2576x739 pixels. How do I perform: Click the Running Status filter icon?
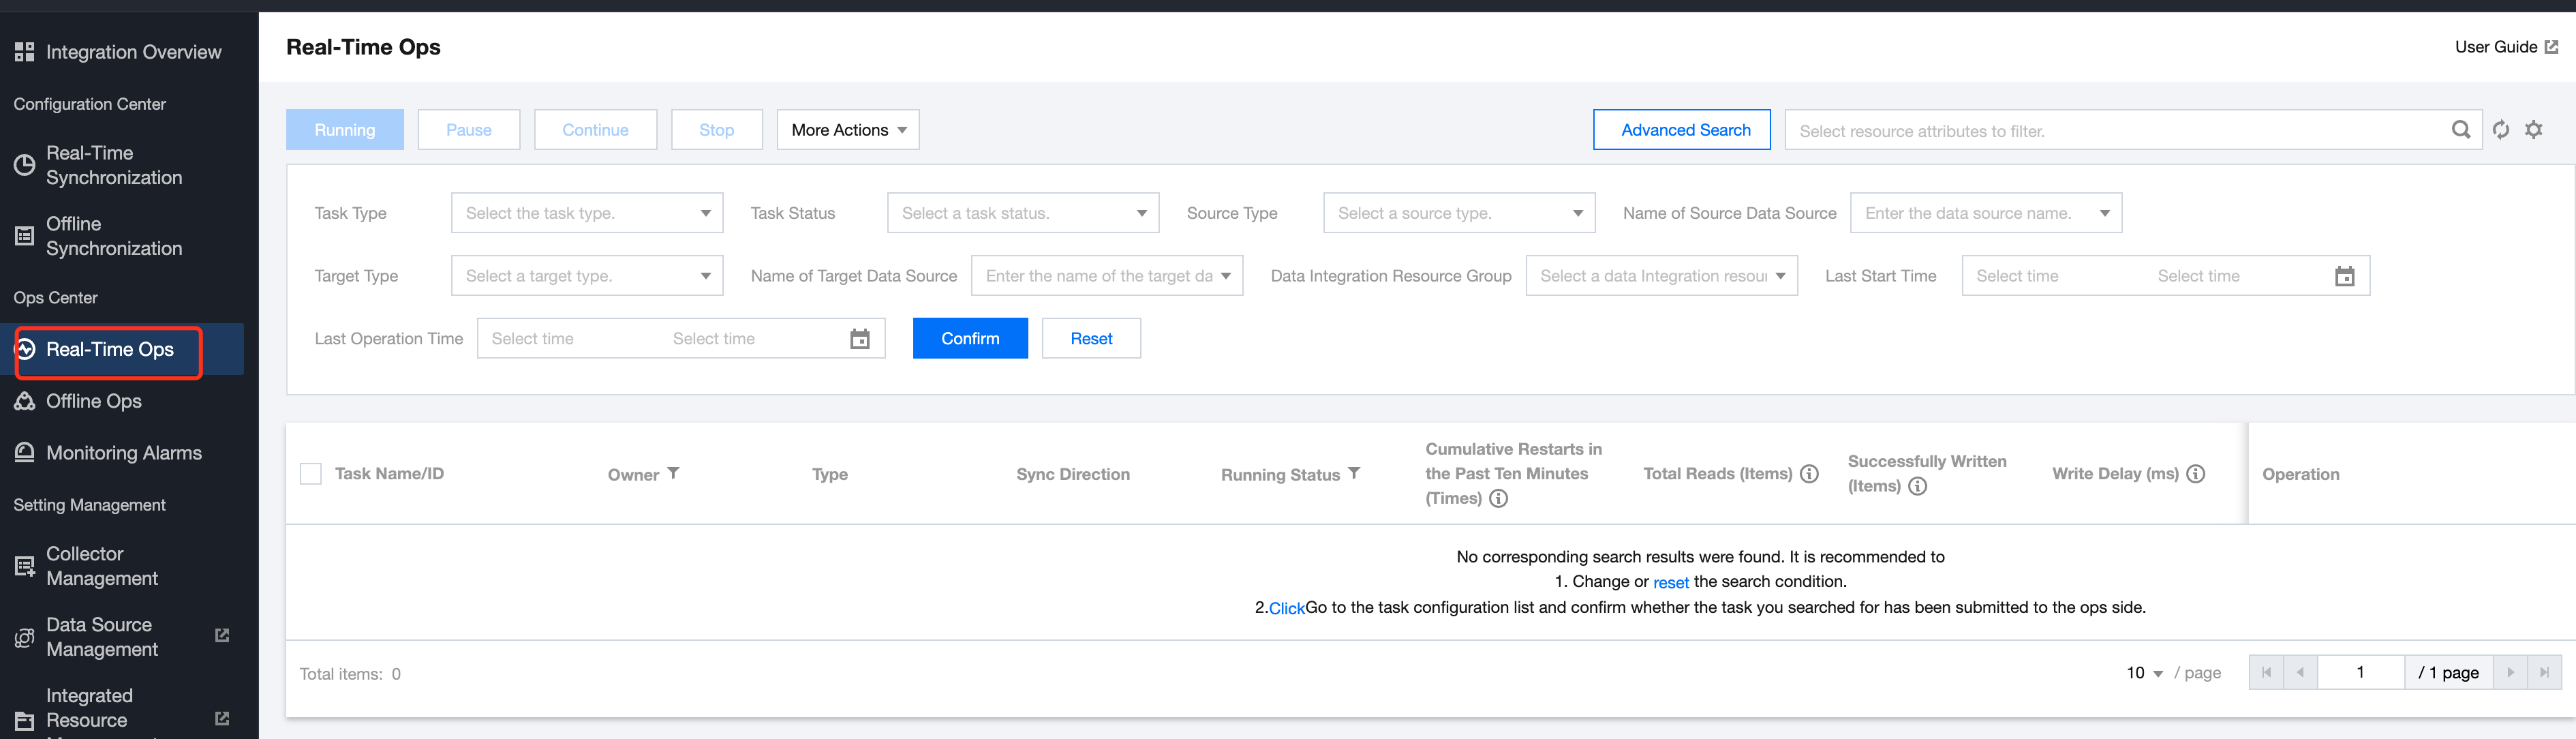(x=1354, y=473)
